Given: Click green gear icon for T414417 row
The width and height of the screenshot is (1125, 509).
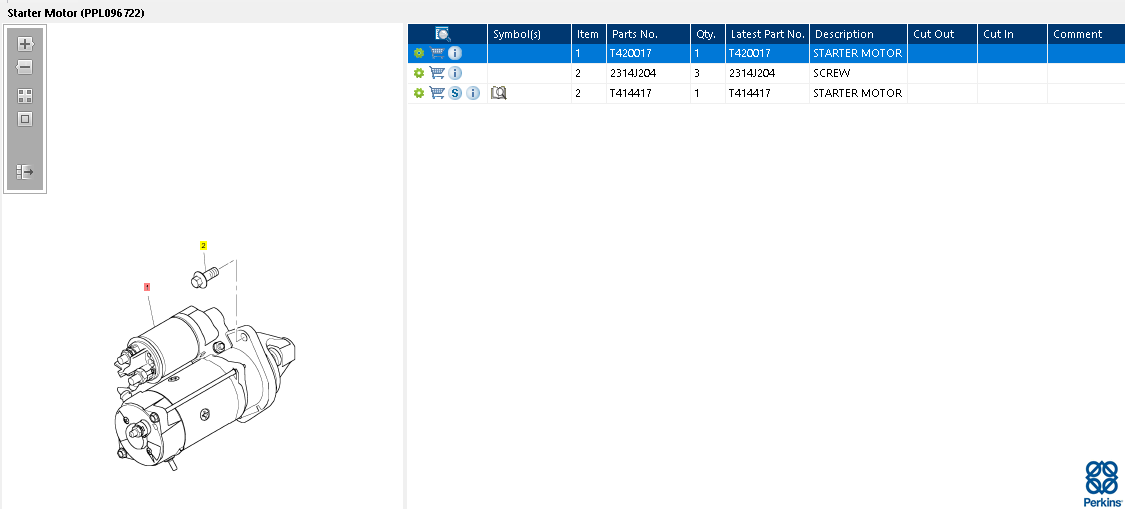Looking at the screenshot, I should pos(419,93).
